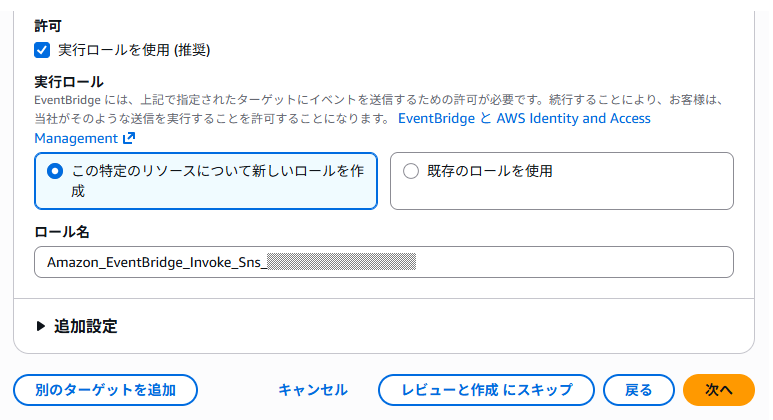Open the 追加設定 section label
This screenshot has width=773, height=420.
(x=85, y=326)
